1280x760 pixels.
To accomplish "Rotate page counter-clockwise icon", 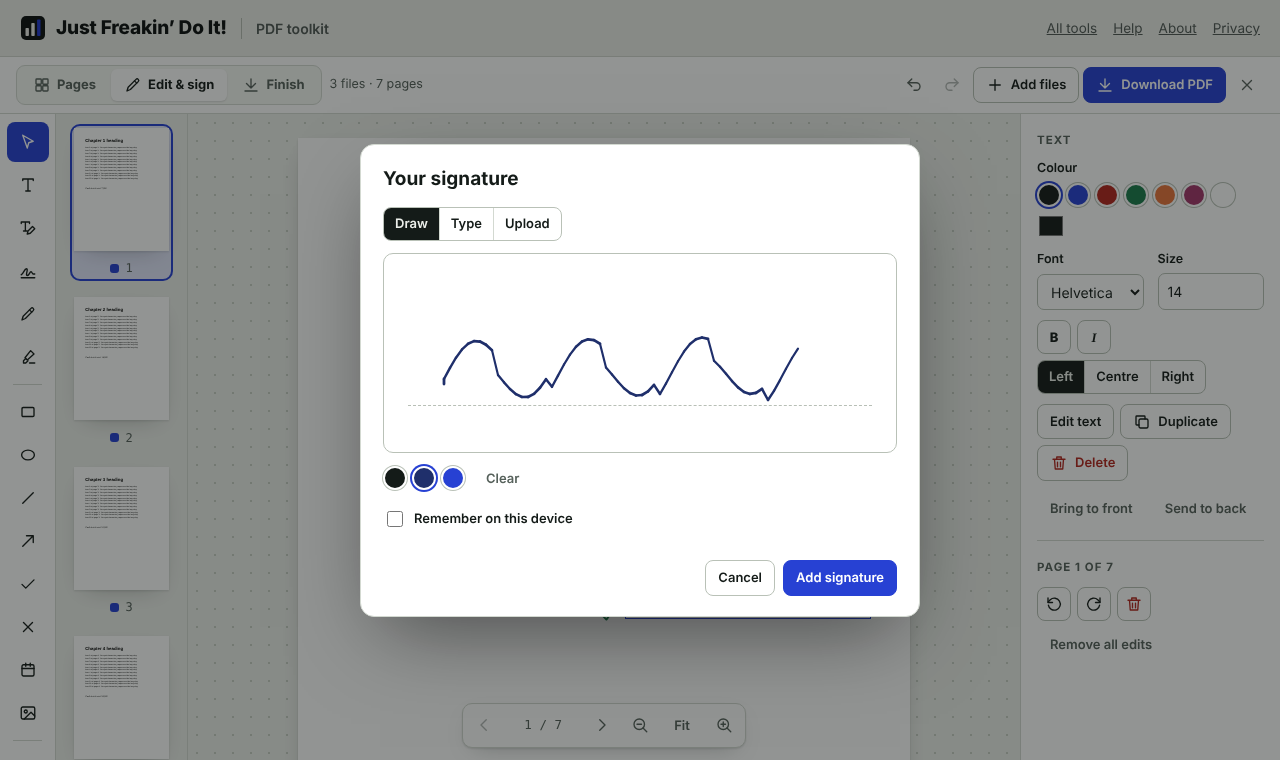I will click(1054, 604).
